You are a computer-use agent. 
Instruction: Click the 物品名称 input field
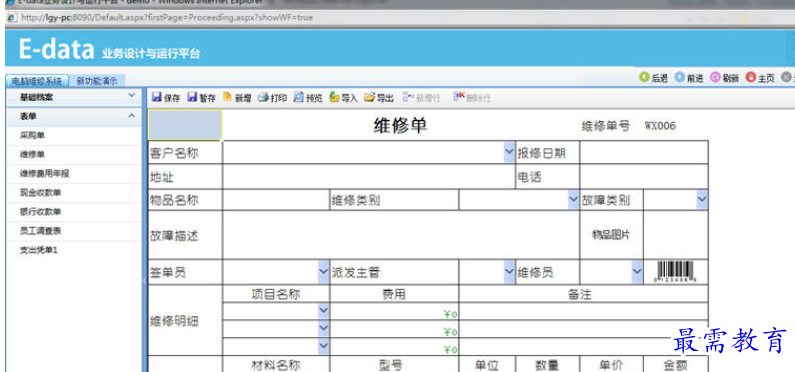tap(276, 200)
